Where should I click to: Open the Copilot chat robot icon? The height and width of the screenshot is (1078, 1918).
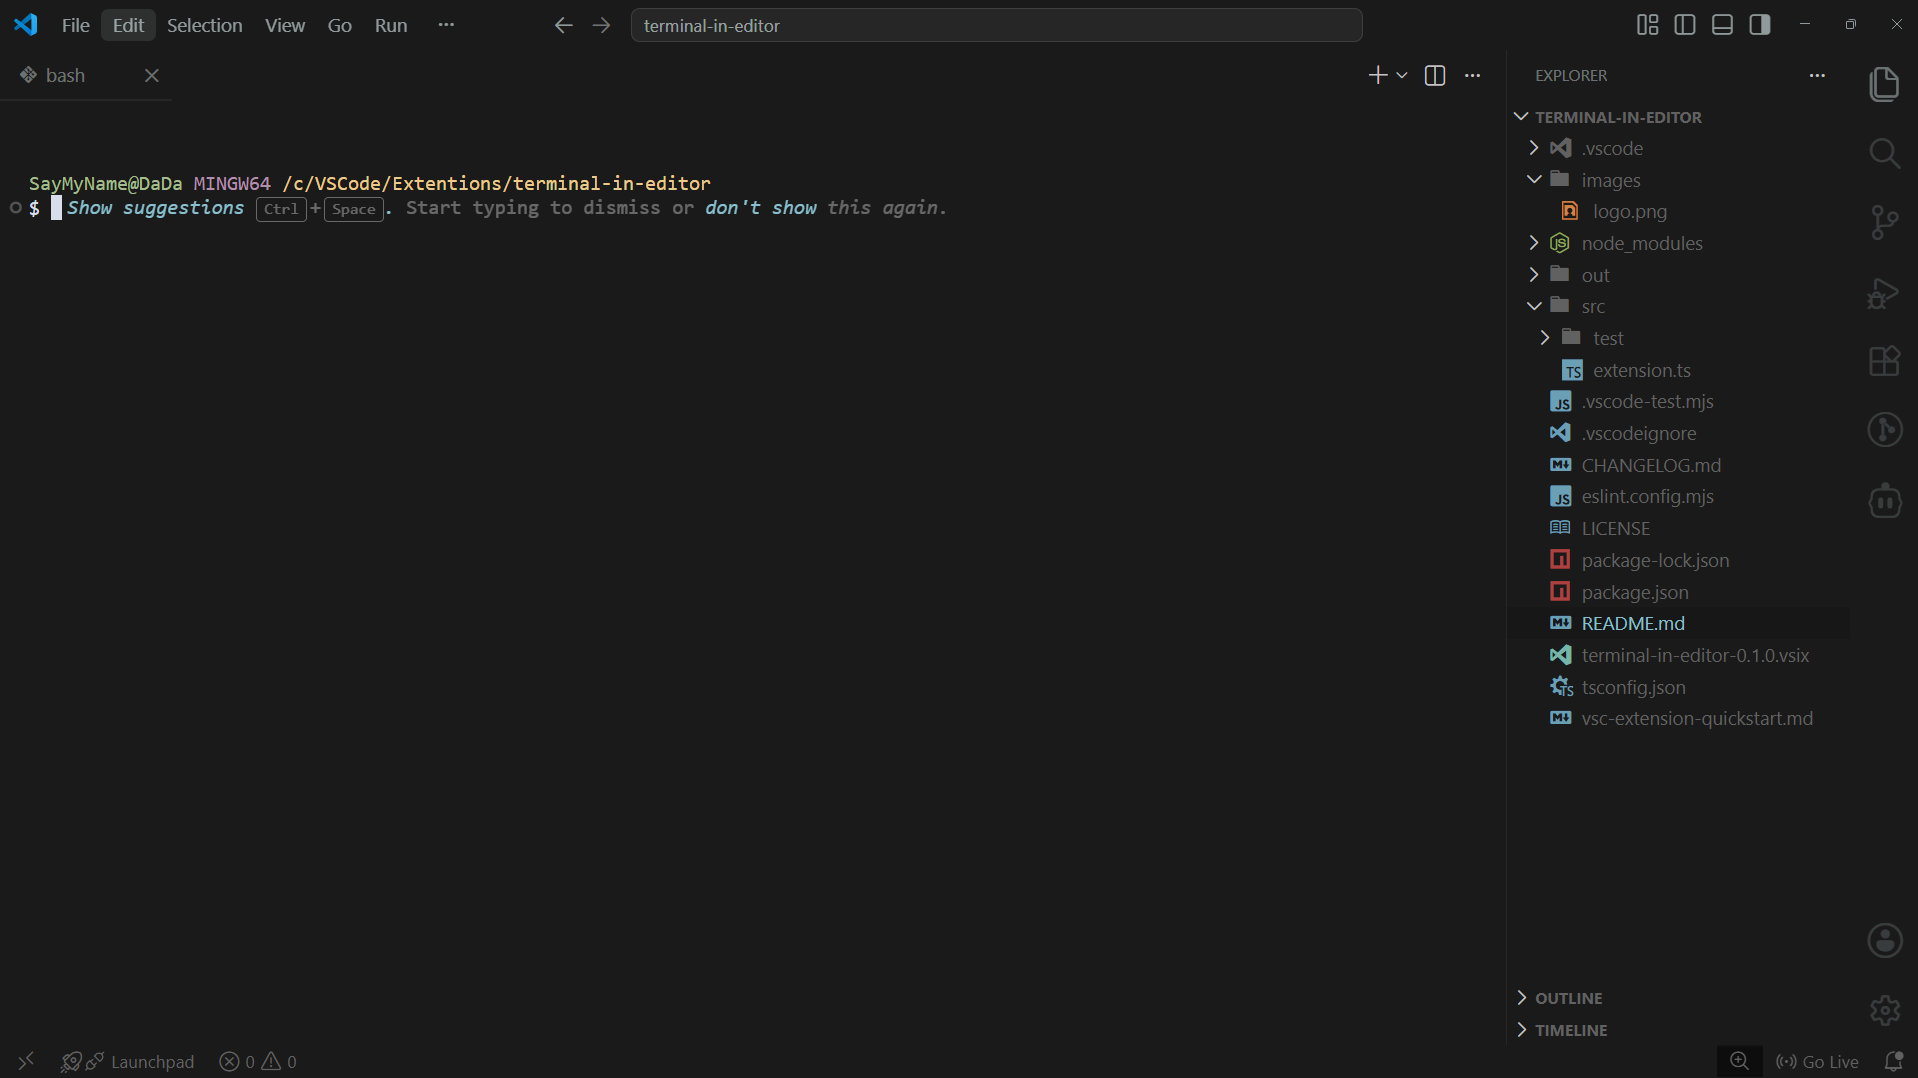(1884, 500)
